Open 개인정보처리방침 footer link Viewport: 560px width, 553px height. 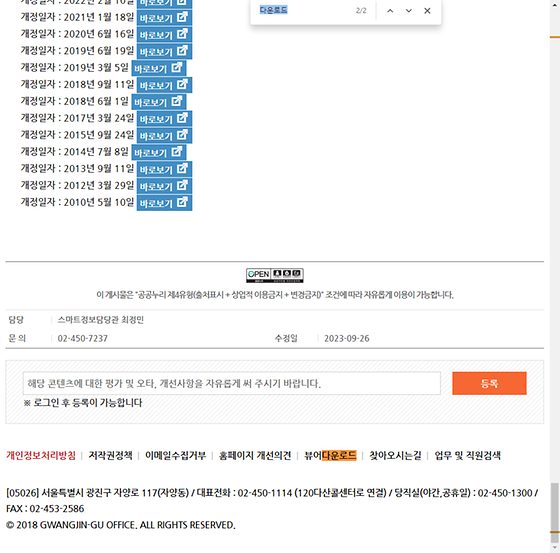pyautogui.click(x=41, y=455)
